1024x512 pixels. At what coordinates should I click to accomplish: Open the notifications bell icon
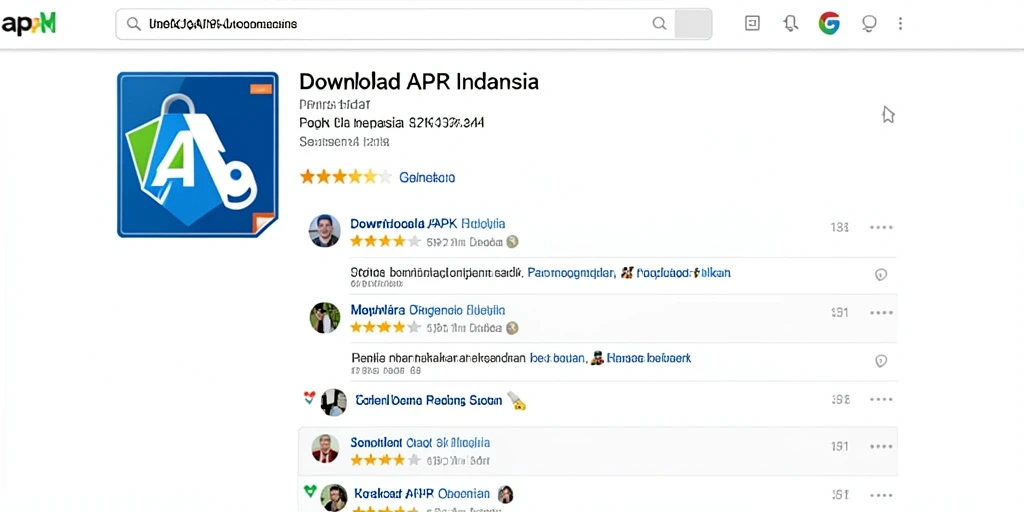point(791,24)
